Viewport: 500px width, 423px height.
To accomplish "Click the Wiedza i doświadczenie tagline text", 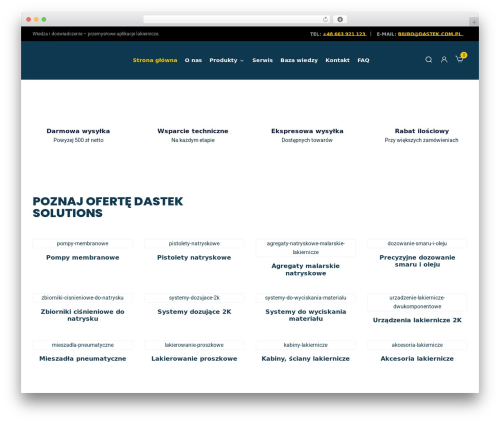I will point(96,34).
